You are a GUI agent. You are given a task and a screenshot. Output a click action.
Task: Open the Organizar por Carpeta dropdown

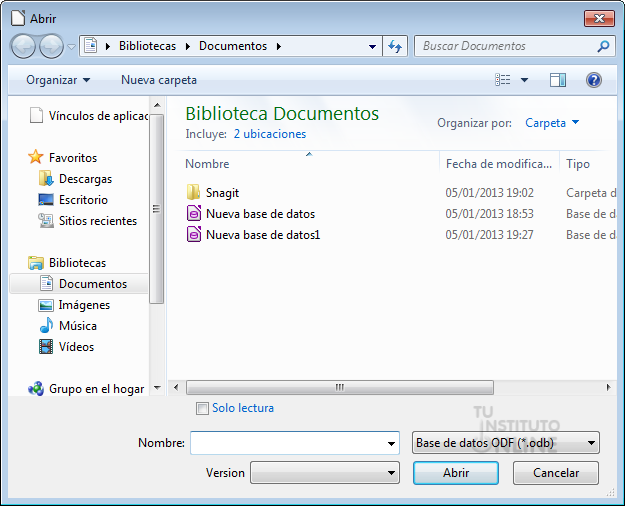coord(552,123)
